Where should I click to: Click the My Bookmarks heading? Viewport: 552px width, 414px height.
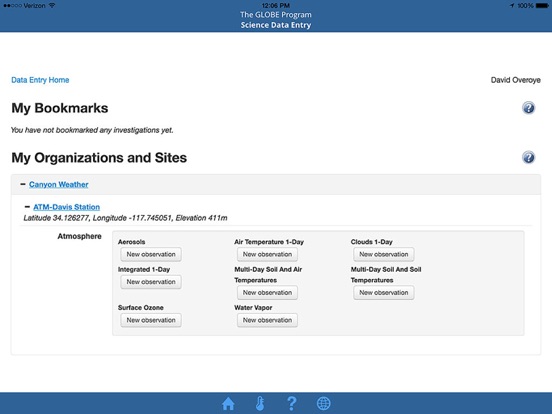coord(60,108)
